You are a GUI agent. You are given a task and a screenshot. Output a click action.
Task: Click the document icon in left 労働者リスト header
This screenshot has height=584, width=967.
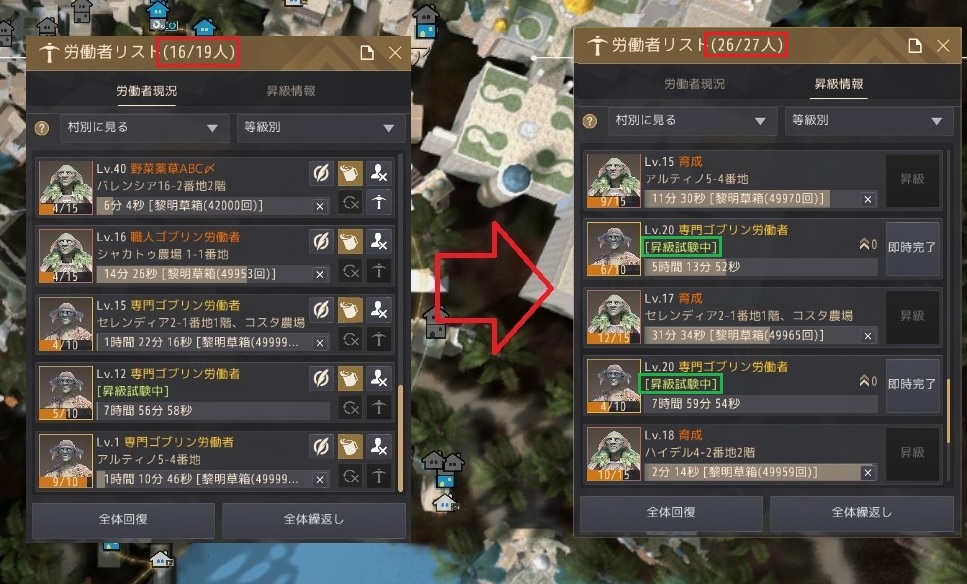click(367, 53)
